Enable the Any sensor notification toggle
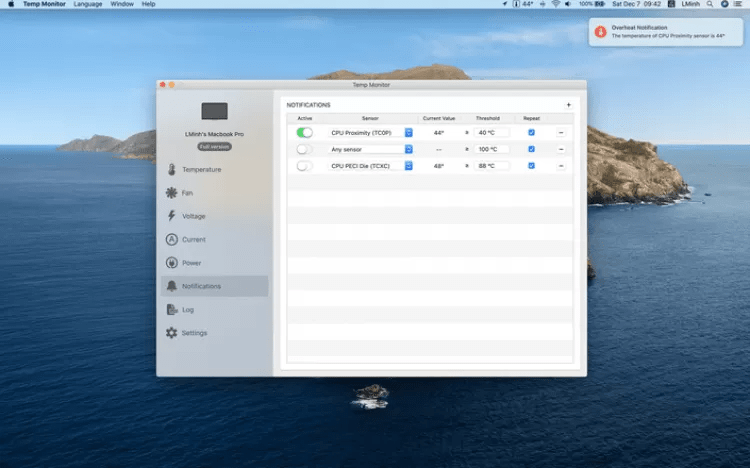This screenshot has height=468, width=750. (x=304, y=149)
